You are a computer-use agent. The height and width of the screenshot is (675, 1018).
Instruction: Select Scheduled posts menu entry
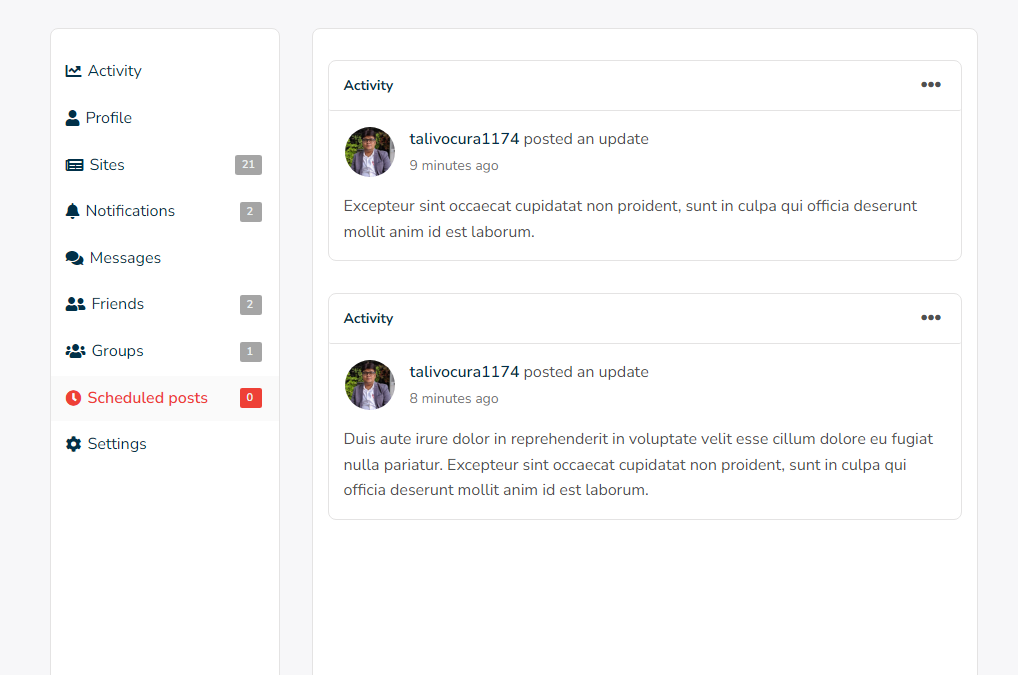[147, 398]
